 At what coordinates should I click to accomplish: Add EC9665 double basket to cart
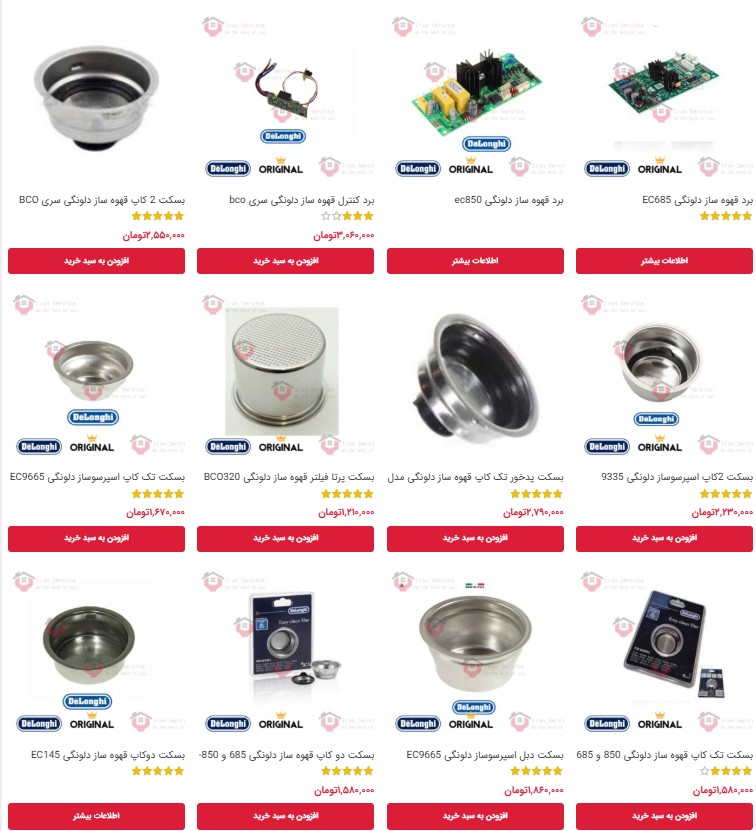point(475,816)
